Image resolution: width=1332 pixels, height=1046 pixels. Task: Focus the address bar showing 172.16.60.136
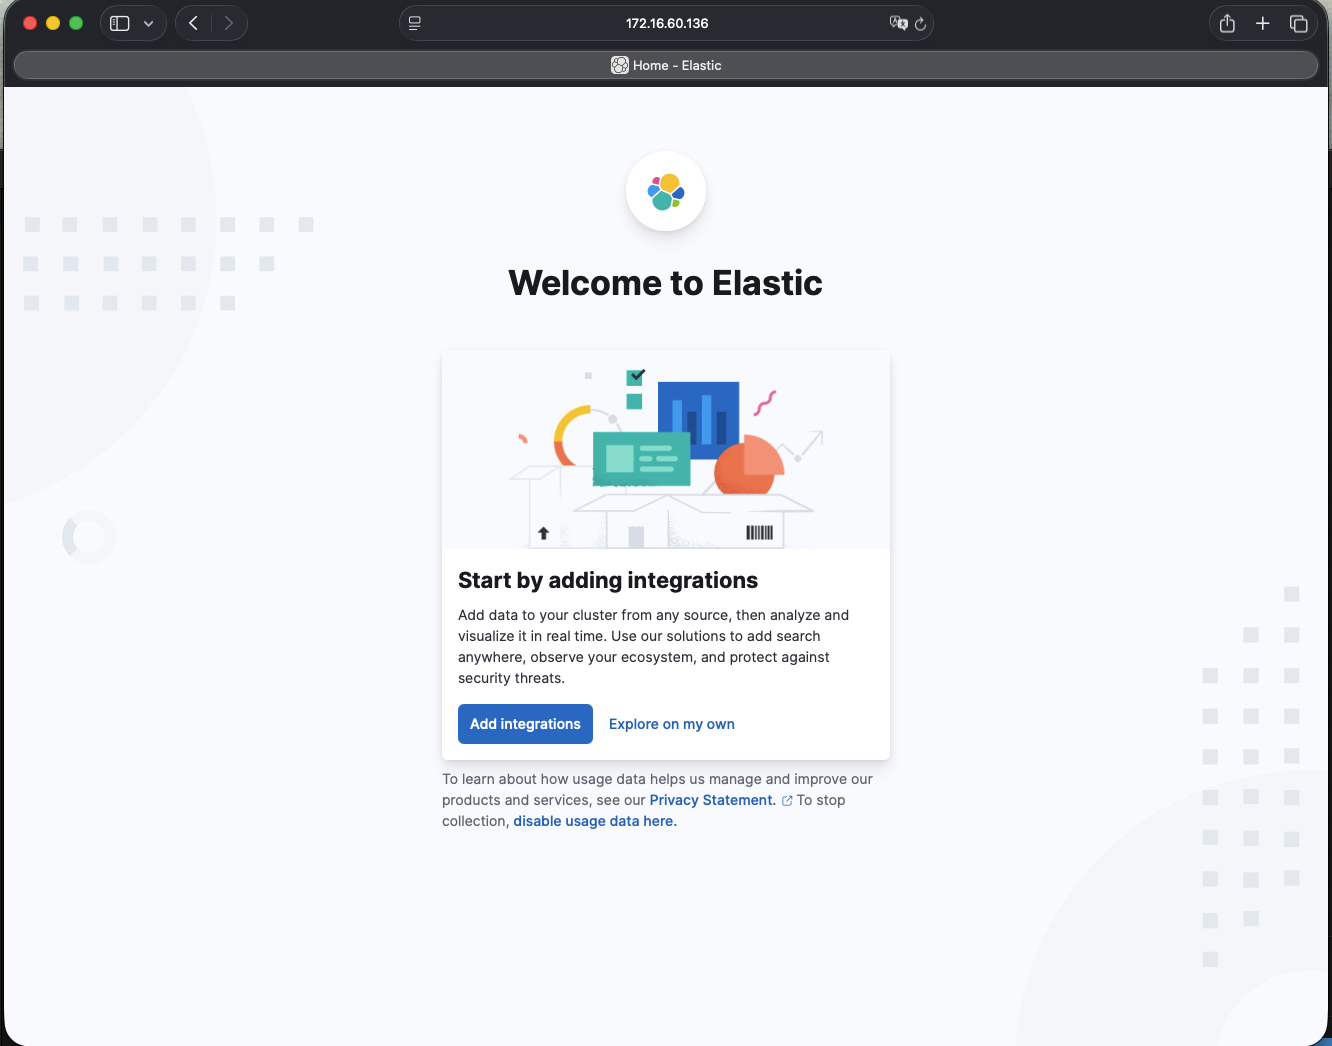tap(667, 23)
